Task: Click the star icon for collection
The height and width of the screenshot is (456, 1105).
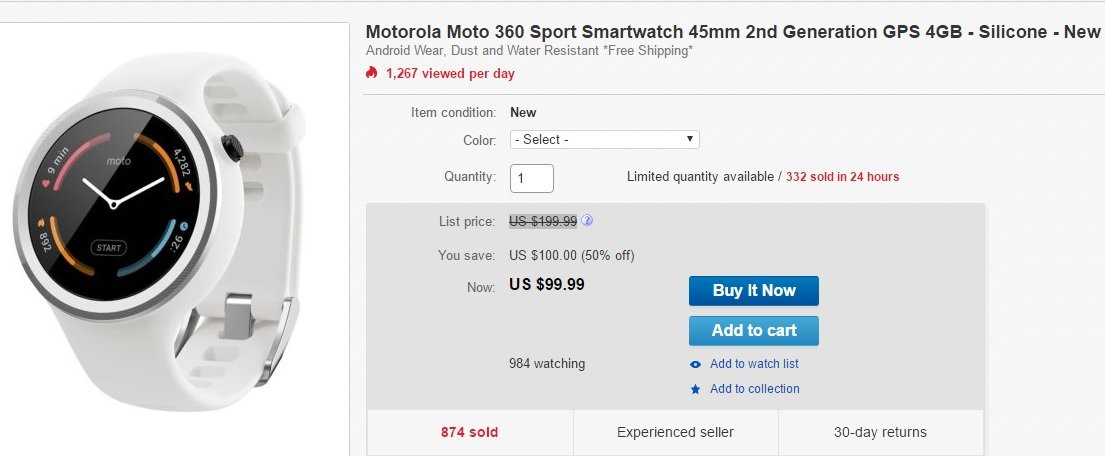Action: tap(696, 389)
